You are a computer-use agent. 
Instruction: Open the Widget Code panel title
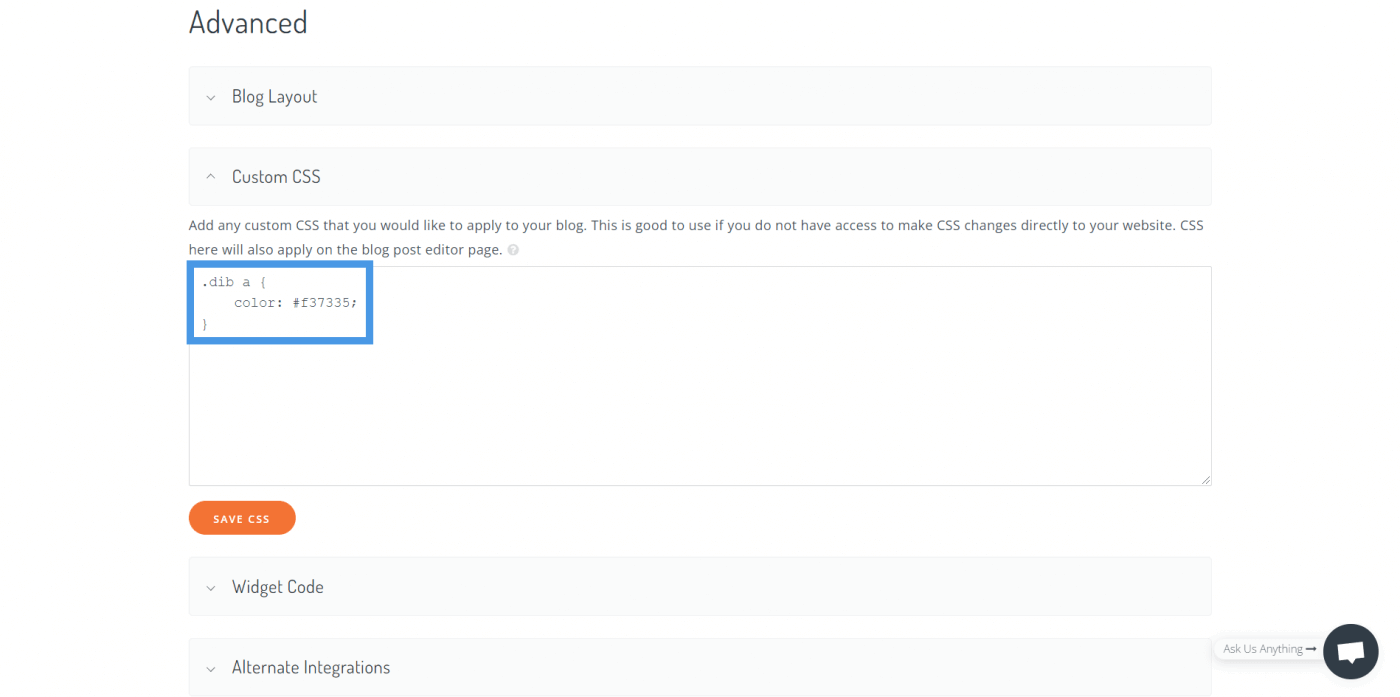pyautogui.click(x=278, y=587)
